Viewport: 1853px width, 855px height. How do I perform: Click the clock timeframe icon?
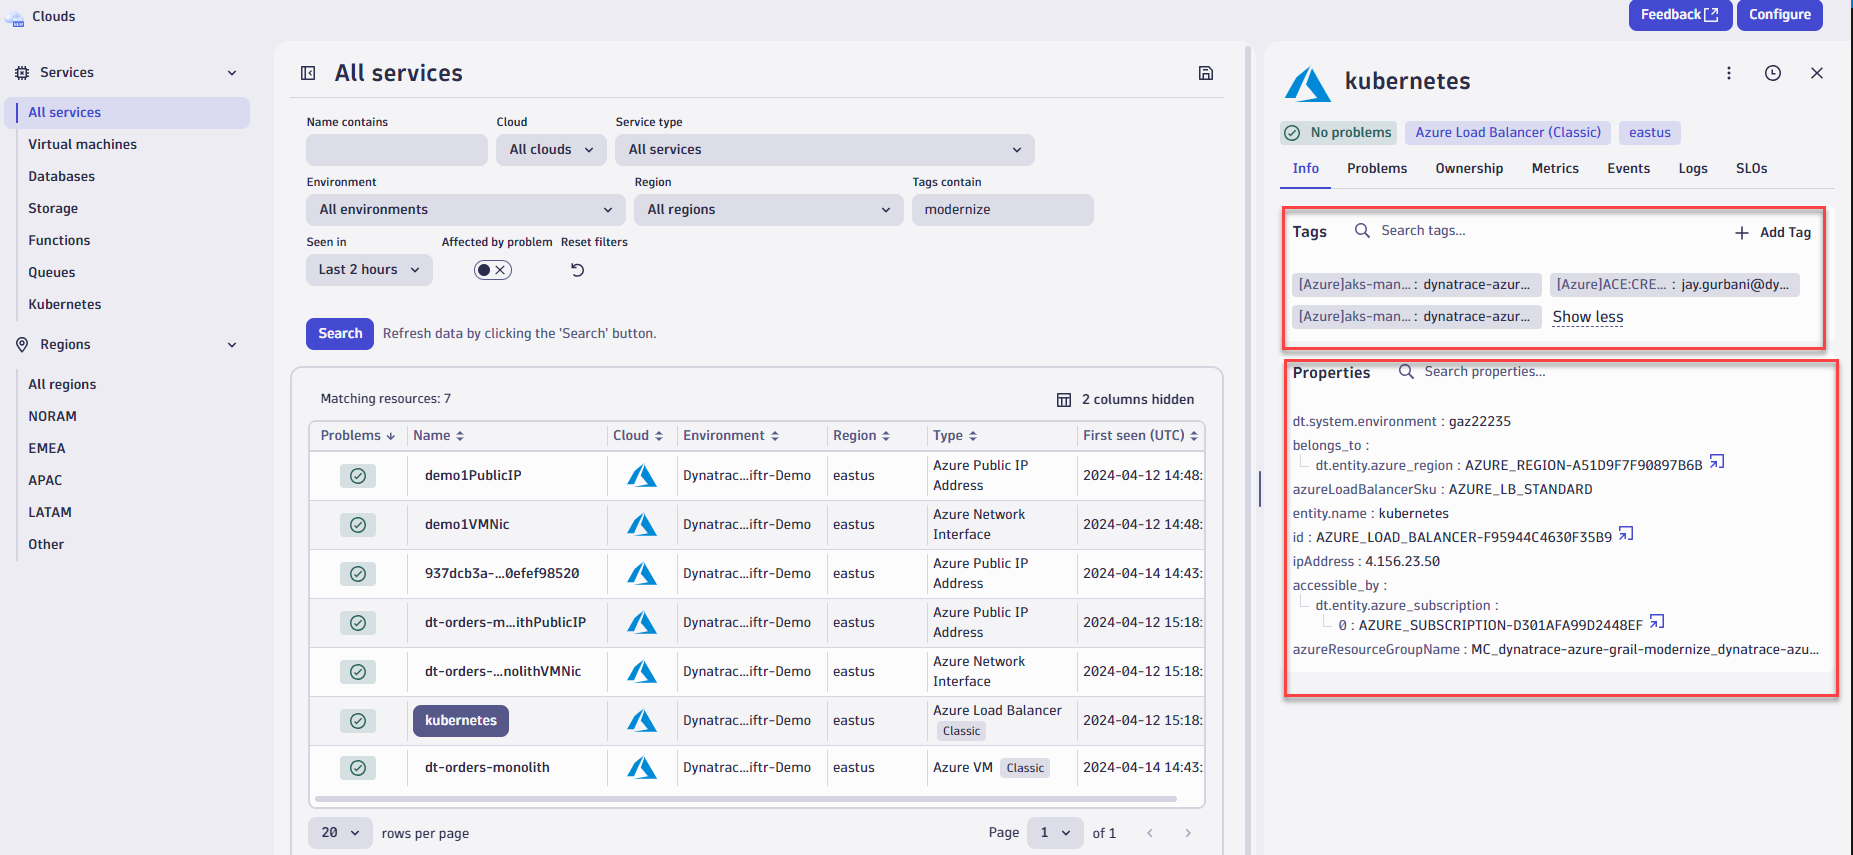point(1772,73)
